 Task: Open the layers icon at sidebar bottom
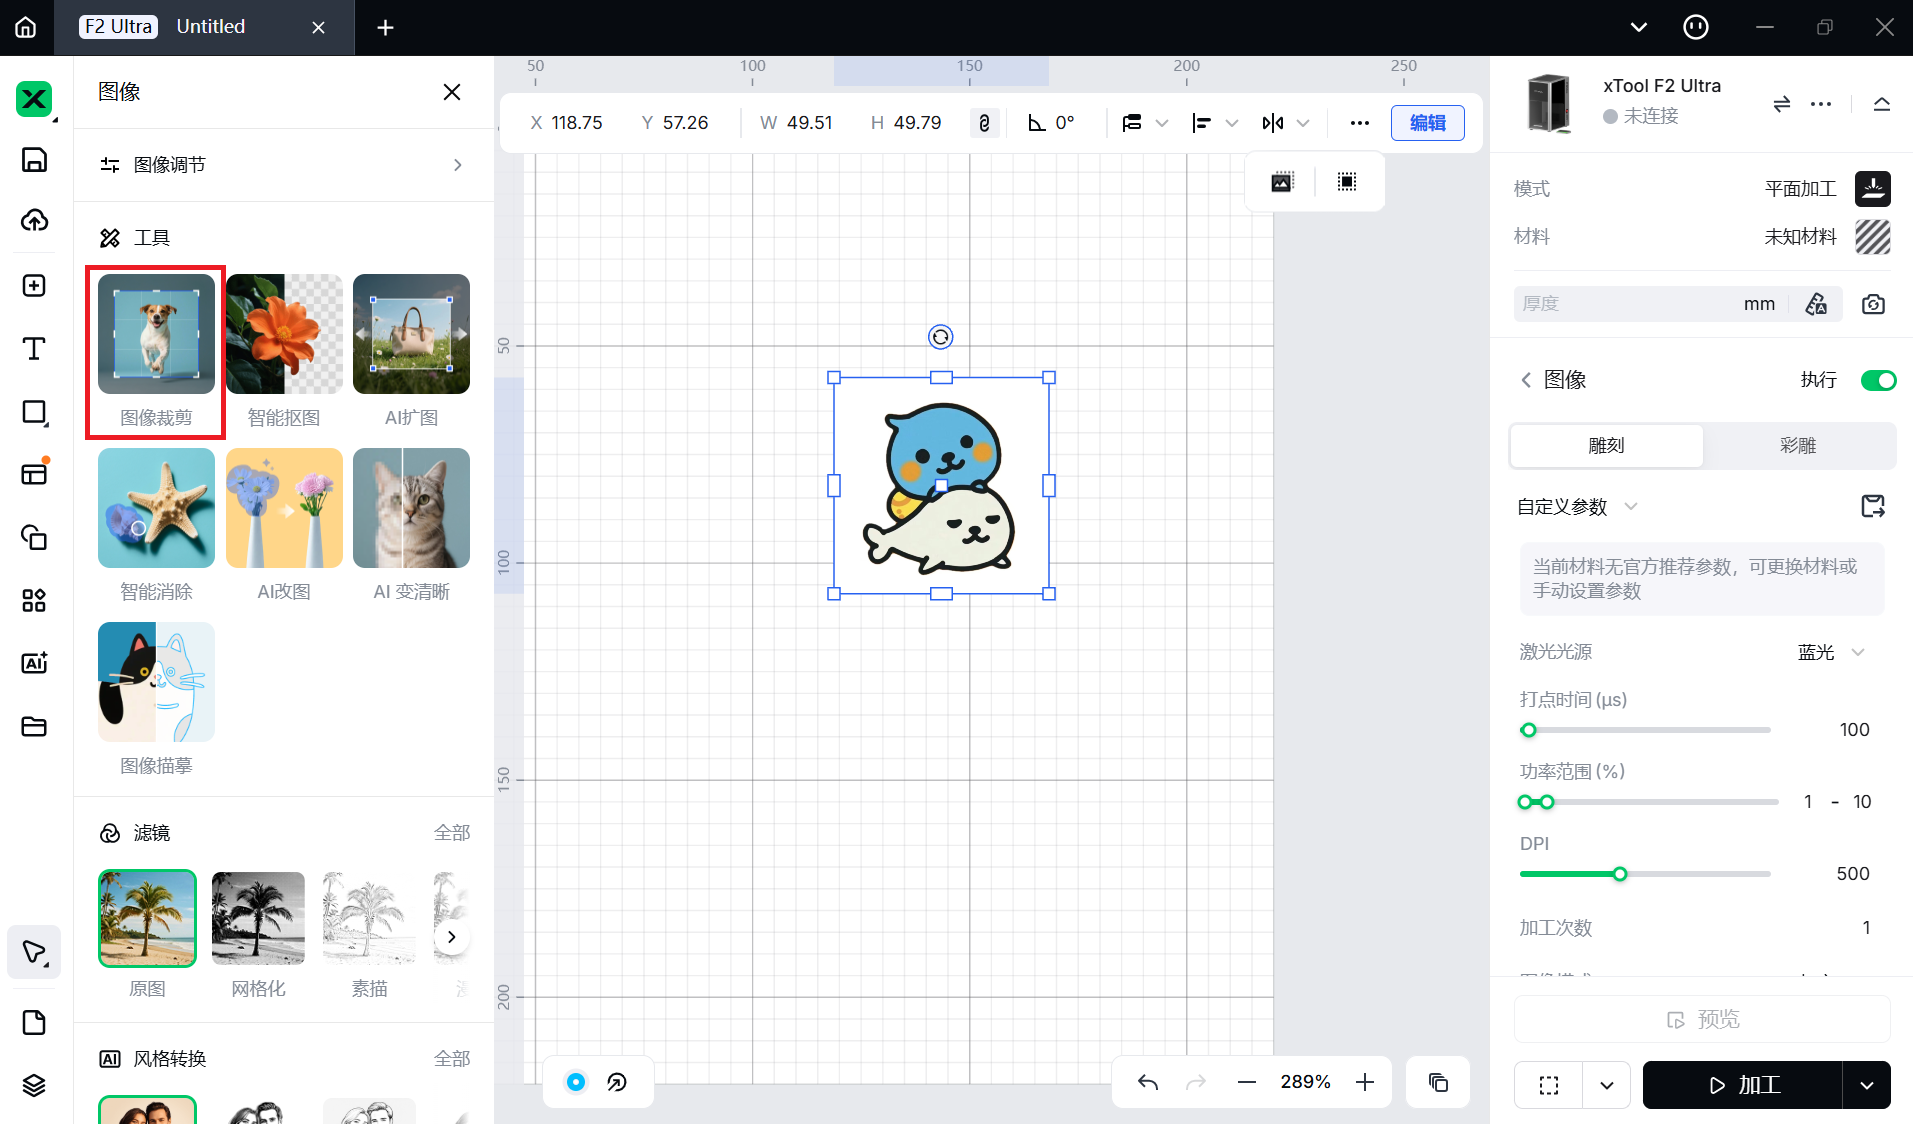pos(34,1085)
